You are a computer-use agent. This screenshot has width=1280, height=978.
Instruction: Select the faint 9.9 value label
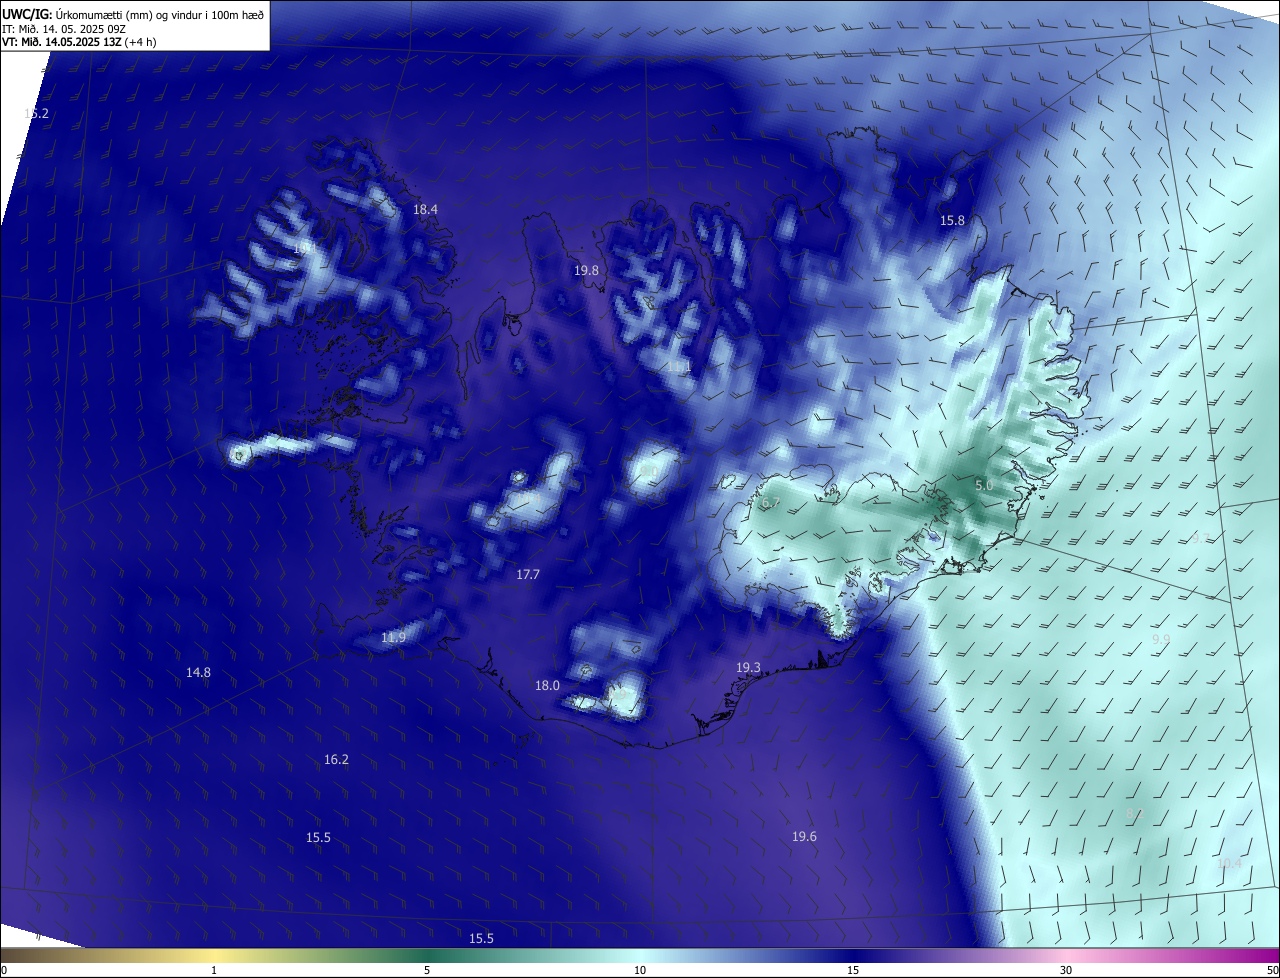coord(1161,638)
